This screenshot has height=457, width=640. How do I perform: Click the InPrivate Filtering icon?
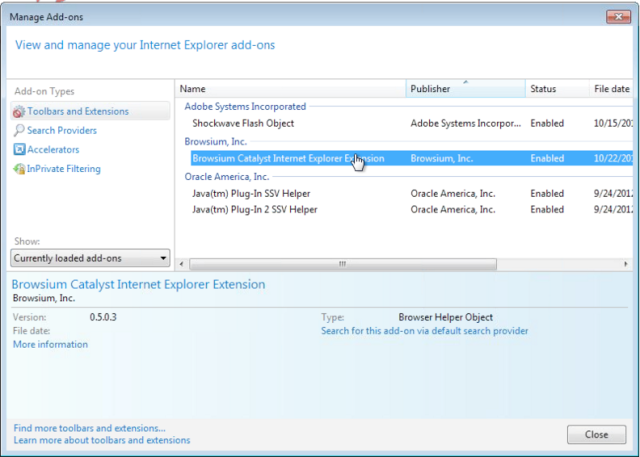click(19, 169)
